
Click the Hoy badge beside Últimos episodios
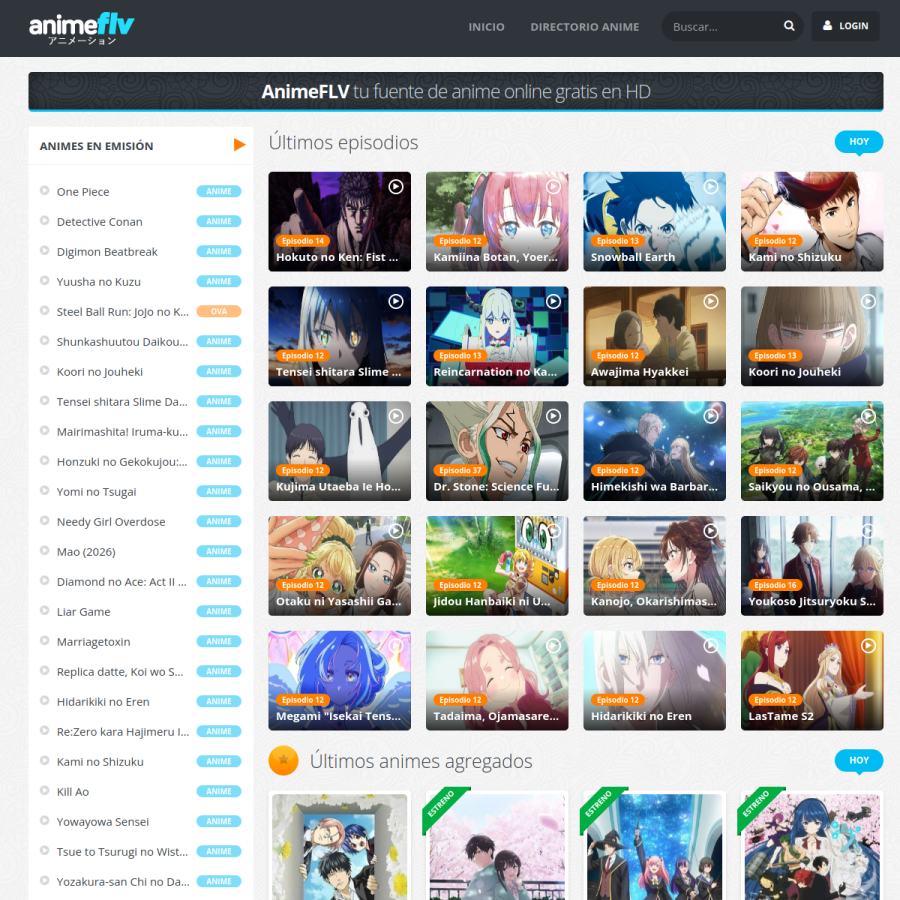(859, 142)
